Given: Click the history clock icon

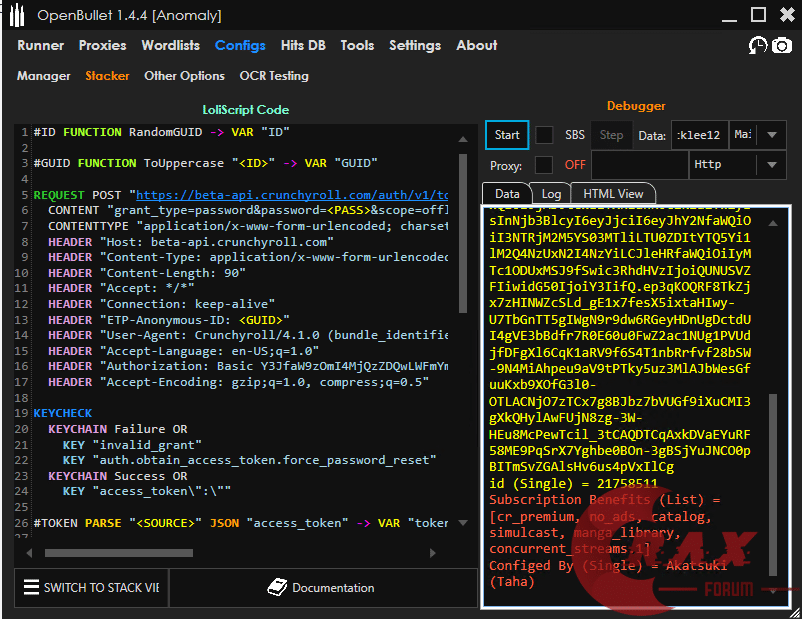Looking at the screenshot, I should tap(758, 46).
